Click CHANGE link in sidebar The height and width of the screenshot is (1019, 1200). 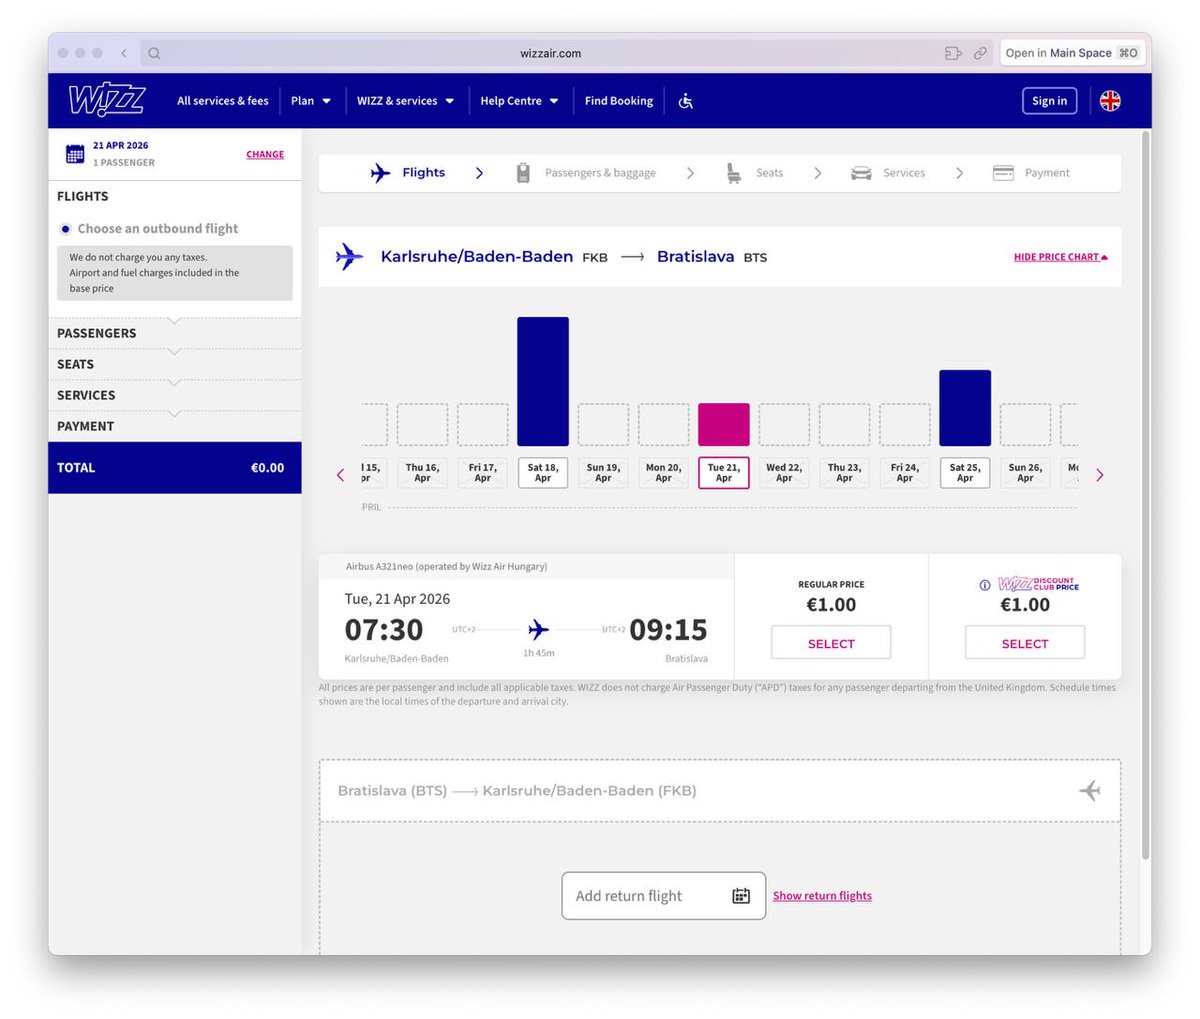point(265,155)
